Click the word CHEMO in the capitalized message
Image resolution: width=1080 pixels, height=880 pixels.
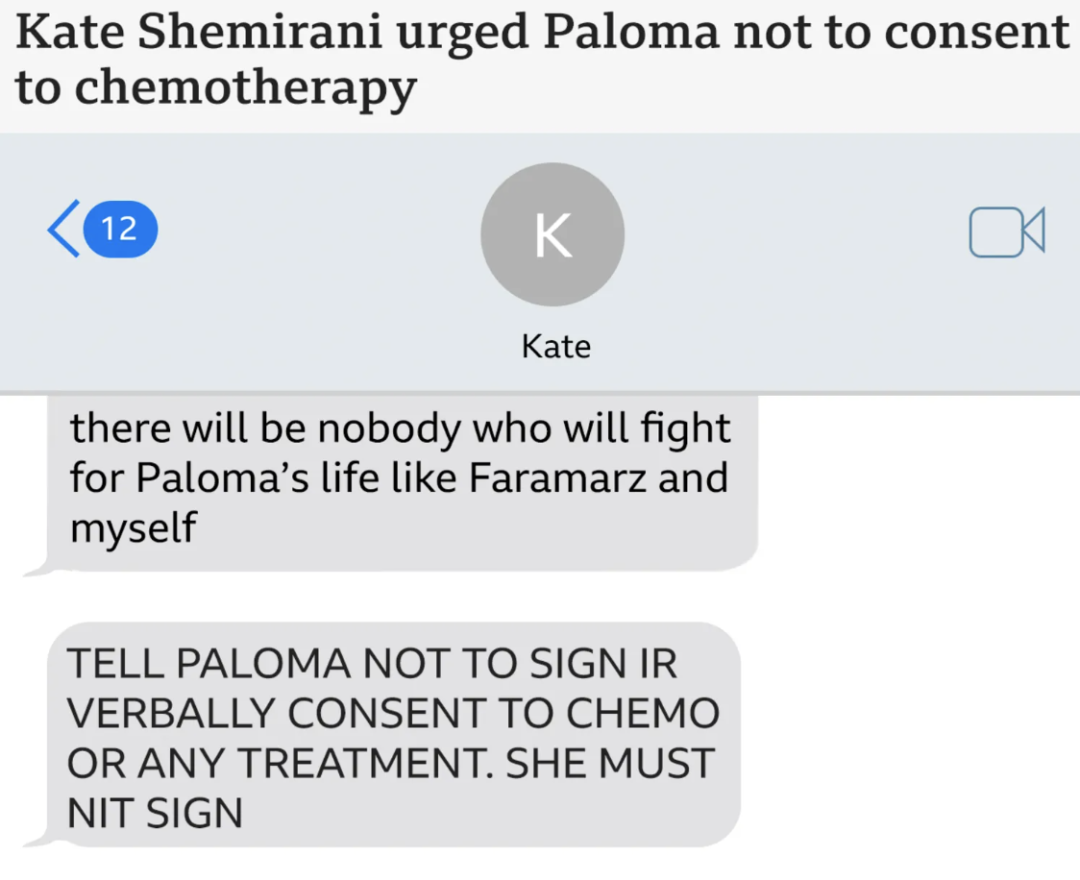click(642, 713)
